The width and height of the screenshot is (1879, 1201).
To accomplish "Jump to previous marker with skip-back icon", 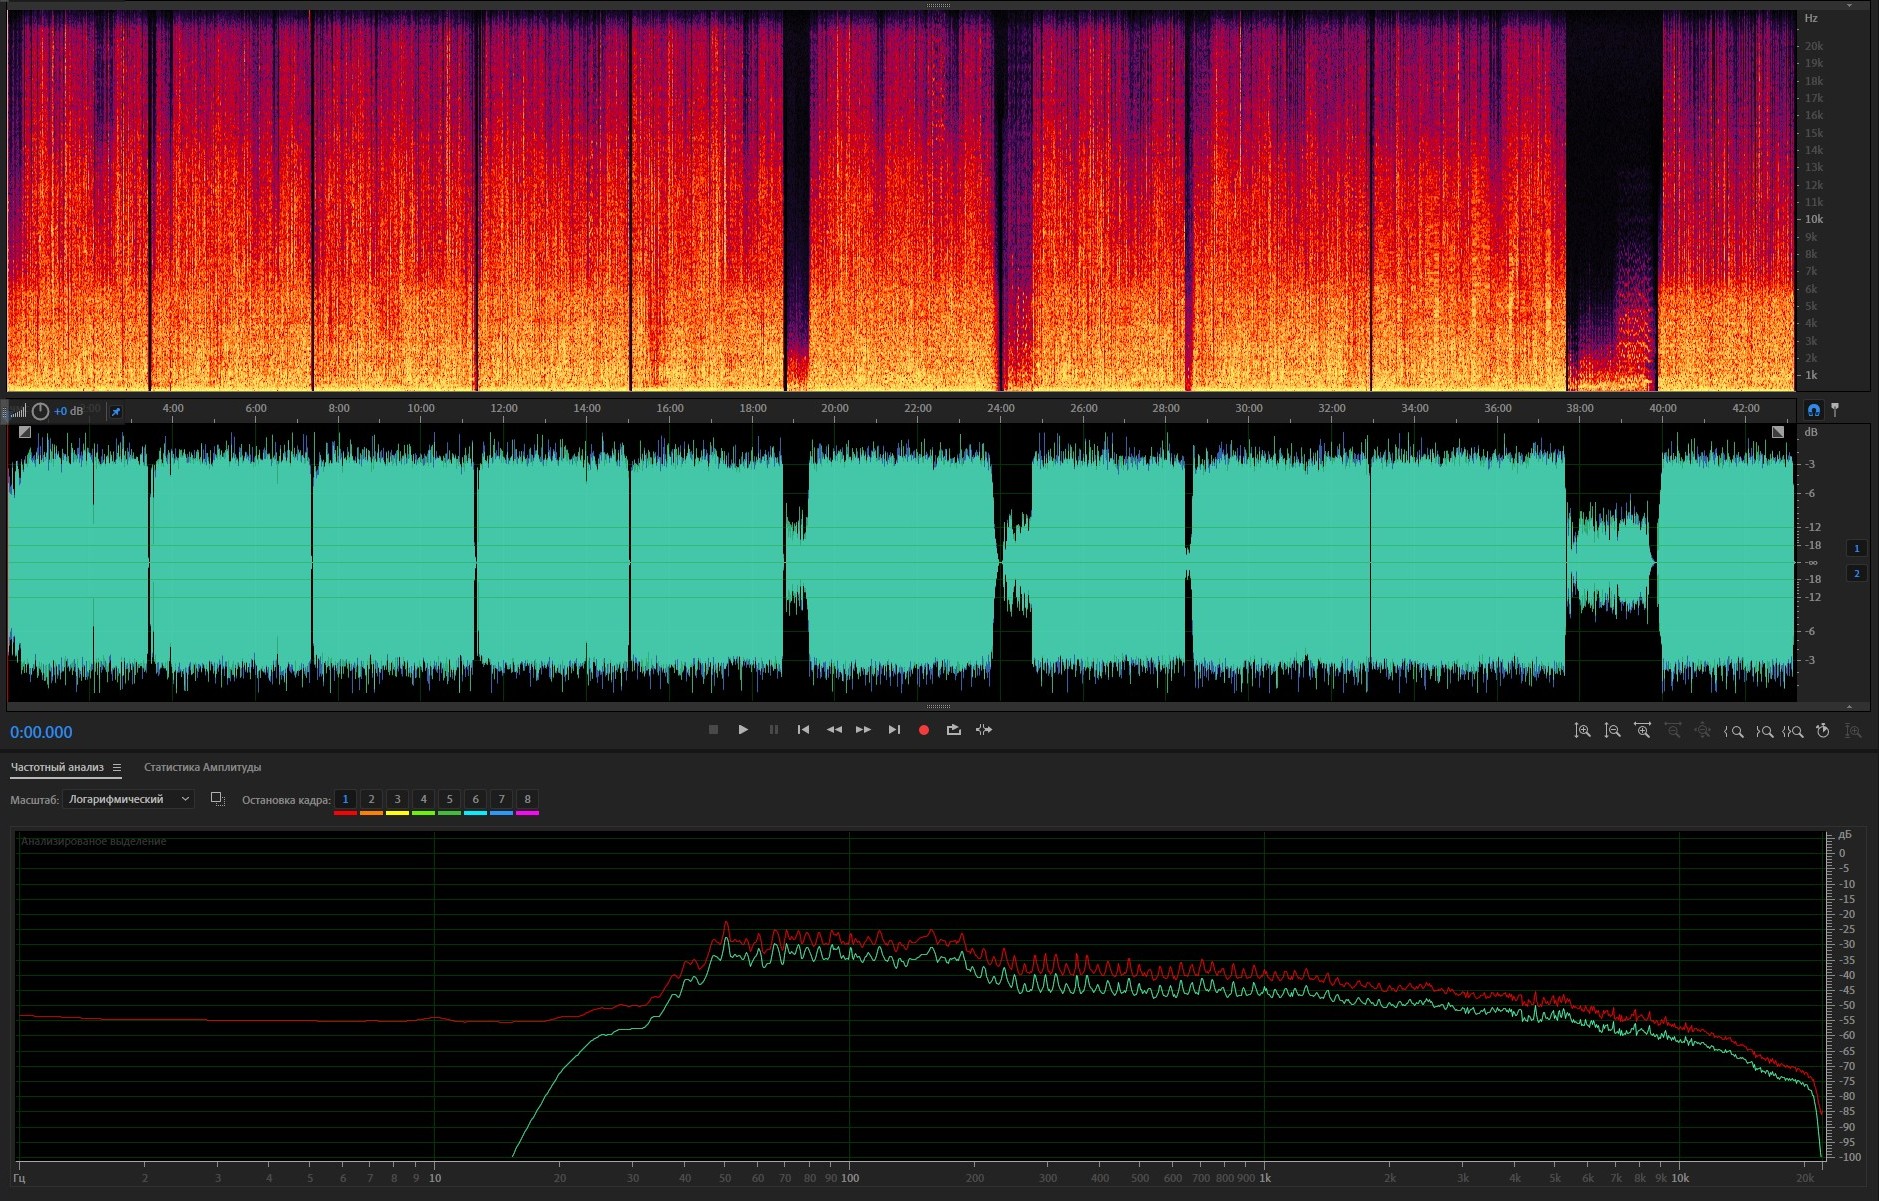I will tap(803, 730).
